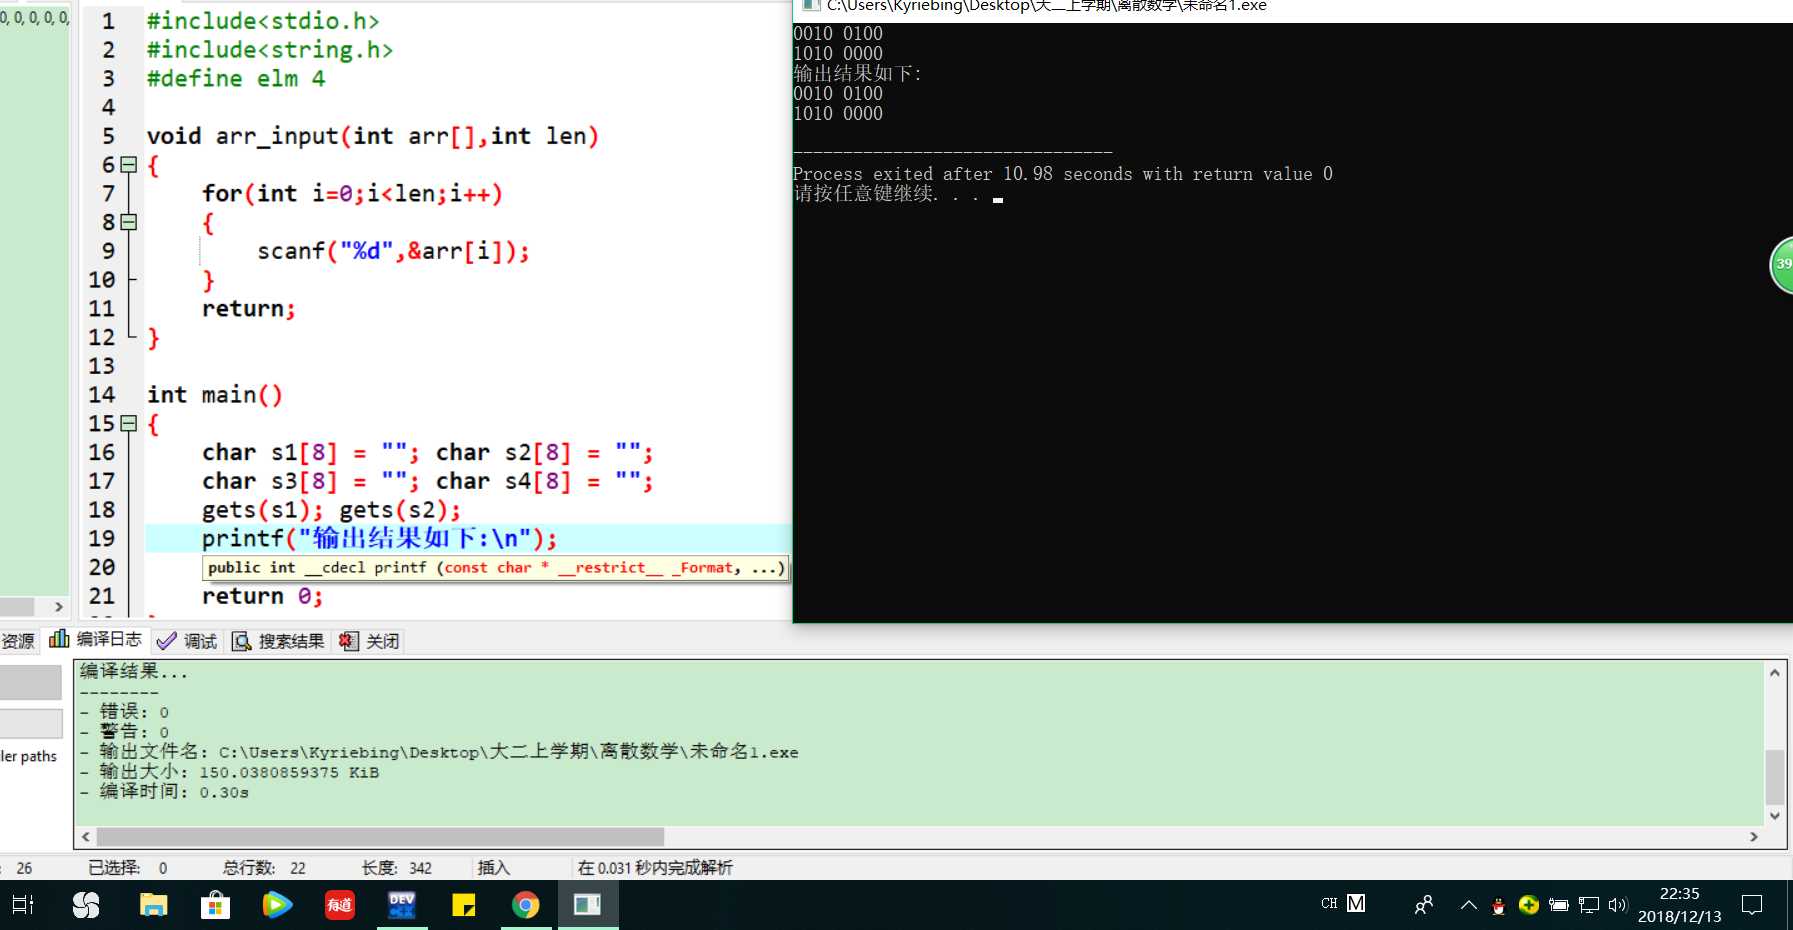Click the 错误: 0 line in compile log
This screenshot has height=930, width=1793.
(124, 712)
